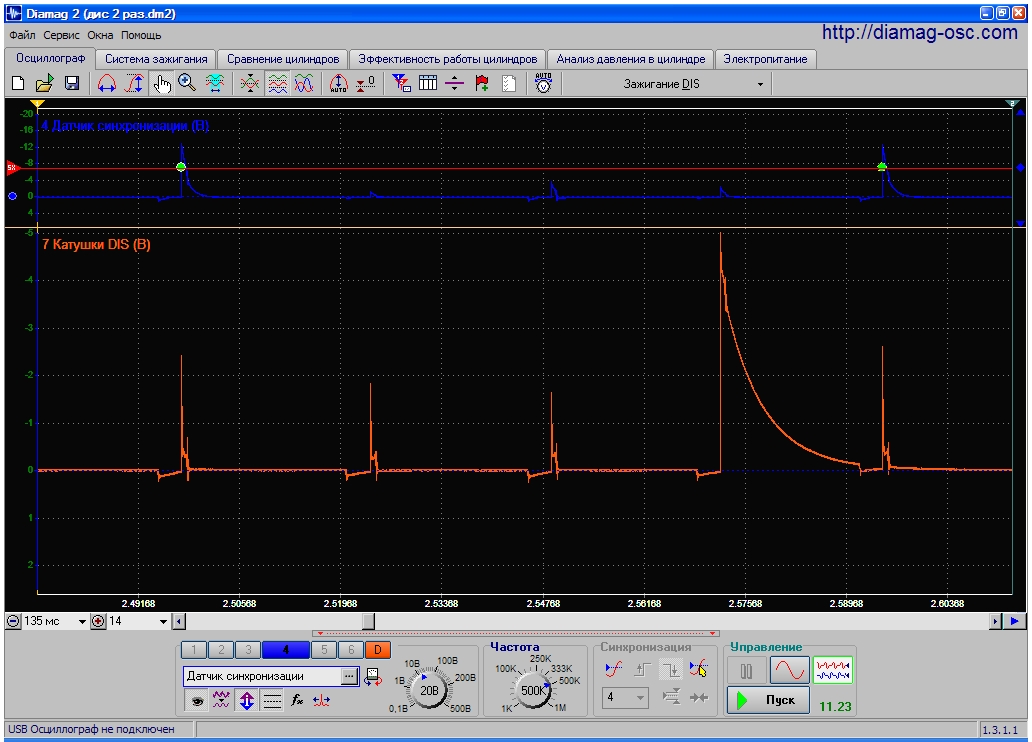
Task: Select rising edge sync with blue line
Action: pos(614,670)
